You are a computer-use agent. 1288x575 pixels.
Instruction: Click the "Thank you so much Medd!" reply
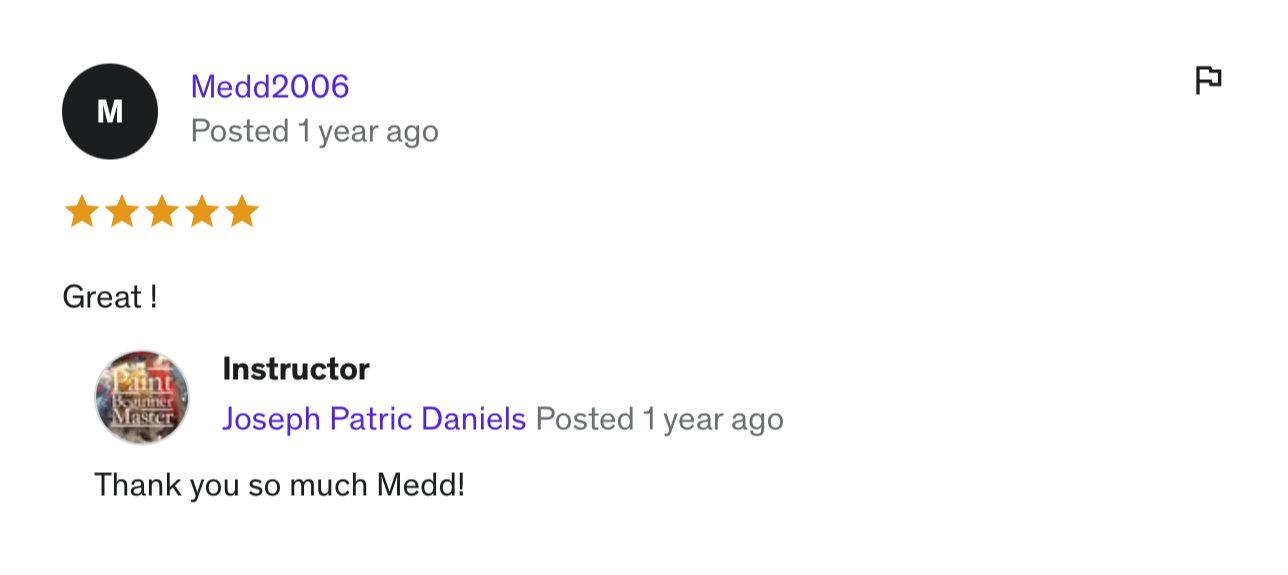tap(280, 485)
